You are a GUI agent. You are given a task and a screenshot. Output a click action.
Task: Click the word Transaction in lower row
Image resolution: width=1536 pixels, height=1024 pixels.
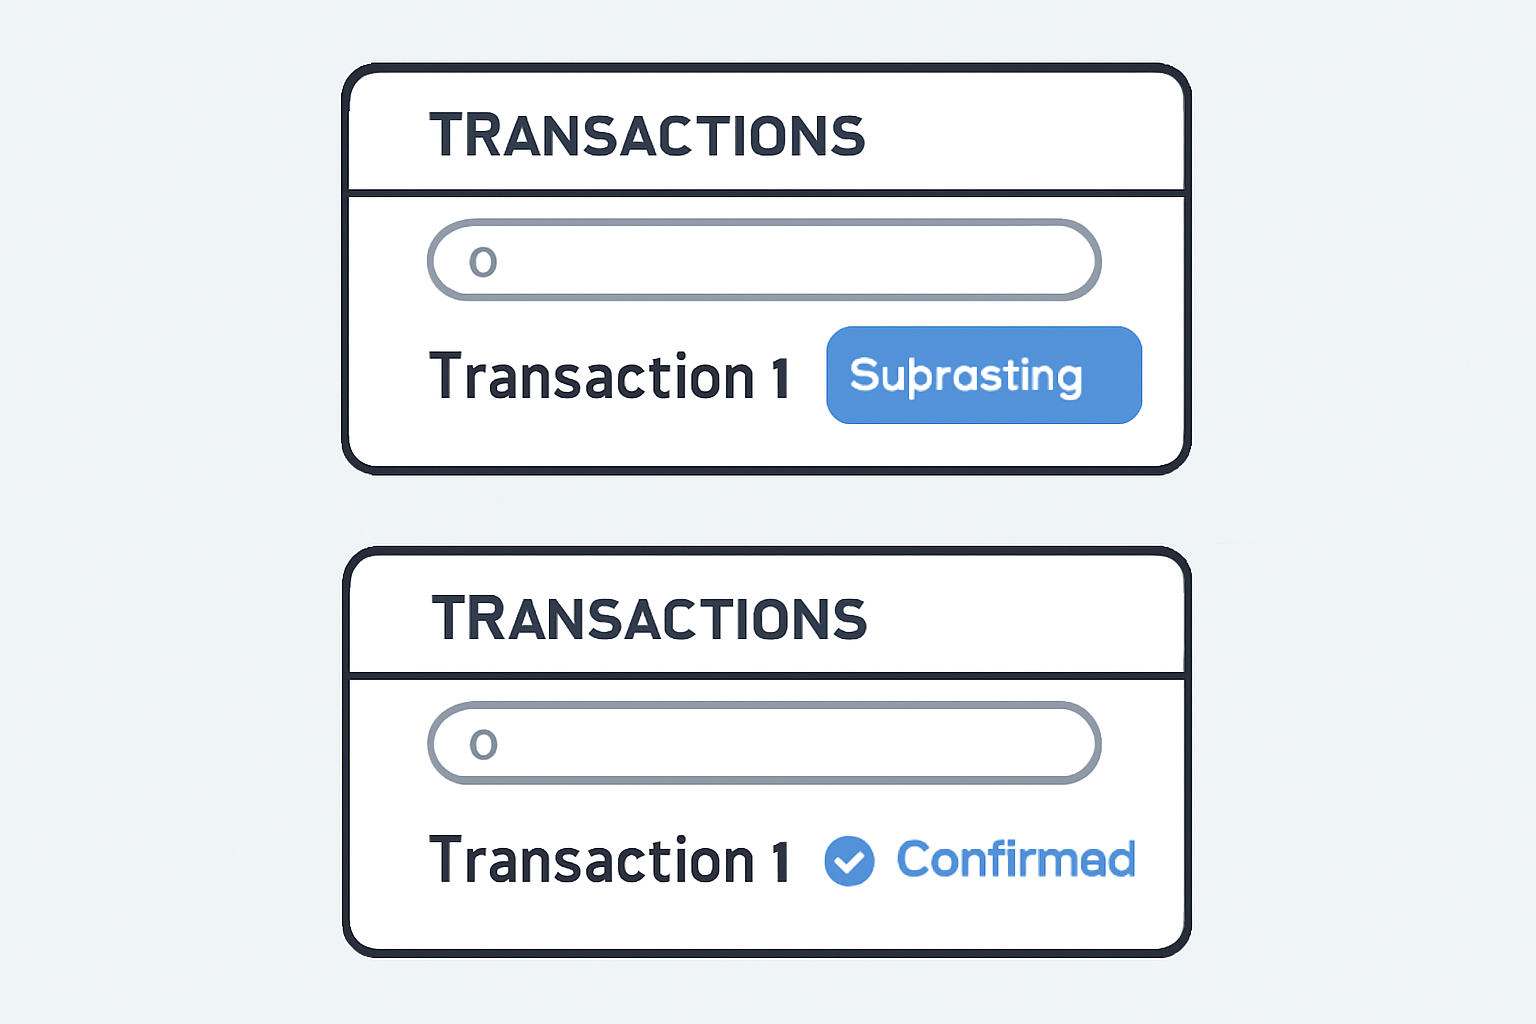[x=592, y=860]
